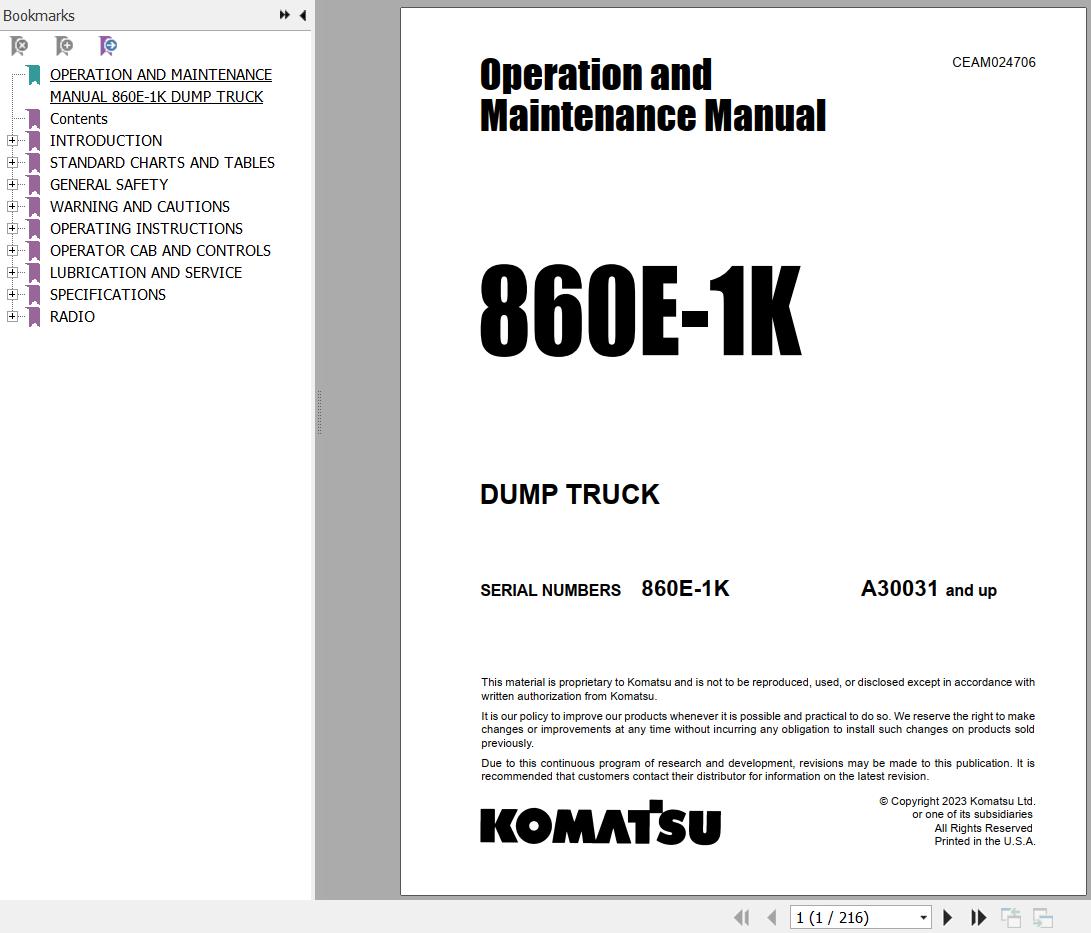Go to the previous page
The image size is (1091, 933).
[x=772, y=918]
